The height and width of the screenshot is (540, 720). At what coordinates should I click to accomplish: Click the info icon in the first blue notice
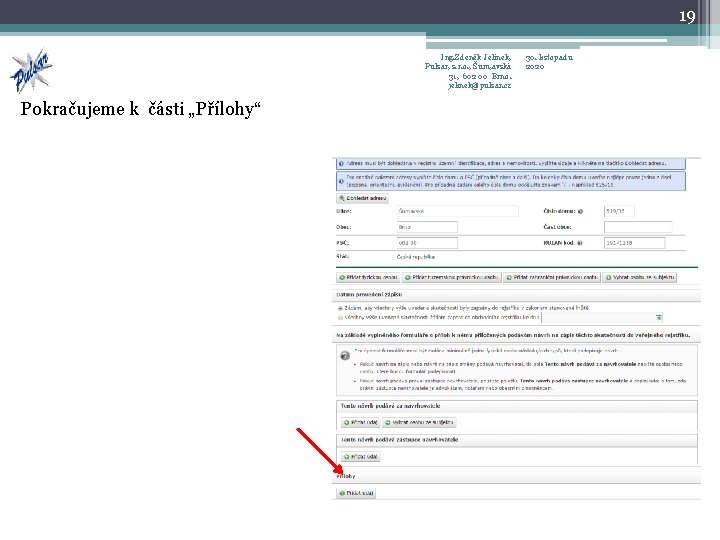pos(341,163)
